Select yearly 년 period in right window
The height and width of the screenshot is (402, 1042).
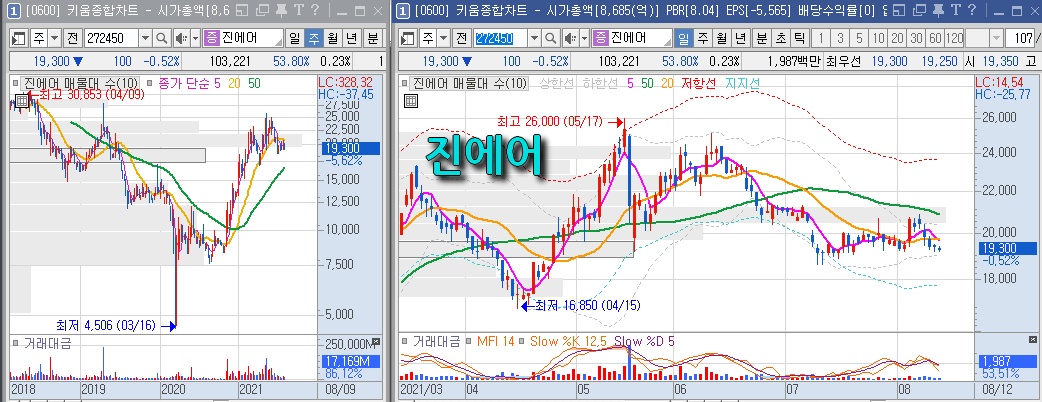pos(742,38)
